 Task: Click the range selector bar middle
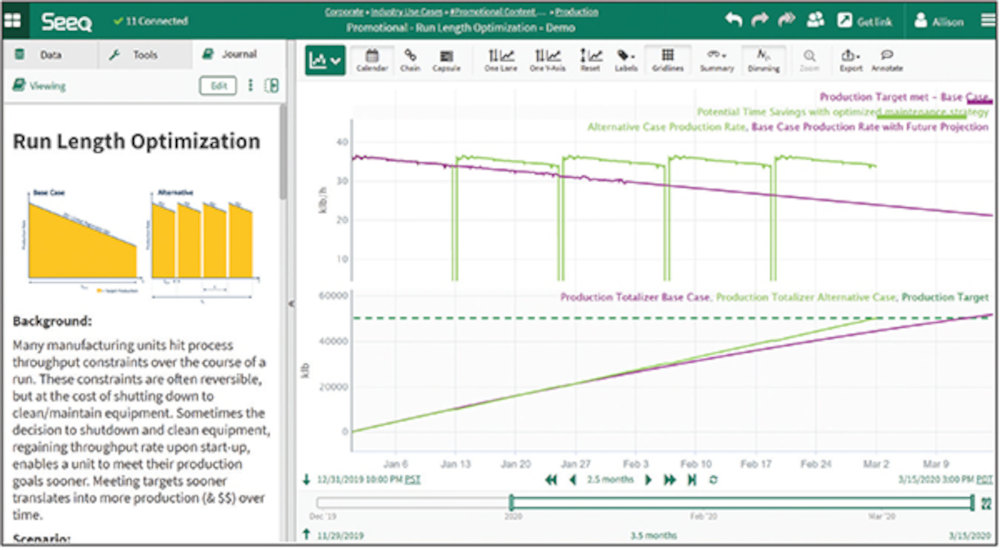pos(742,503)
